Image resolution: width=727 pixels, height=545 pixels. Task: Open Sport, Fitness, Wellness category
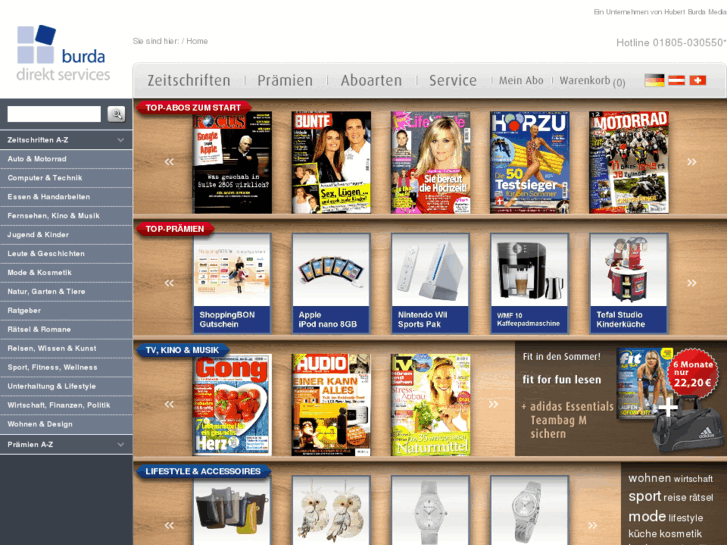click(66, 367)
